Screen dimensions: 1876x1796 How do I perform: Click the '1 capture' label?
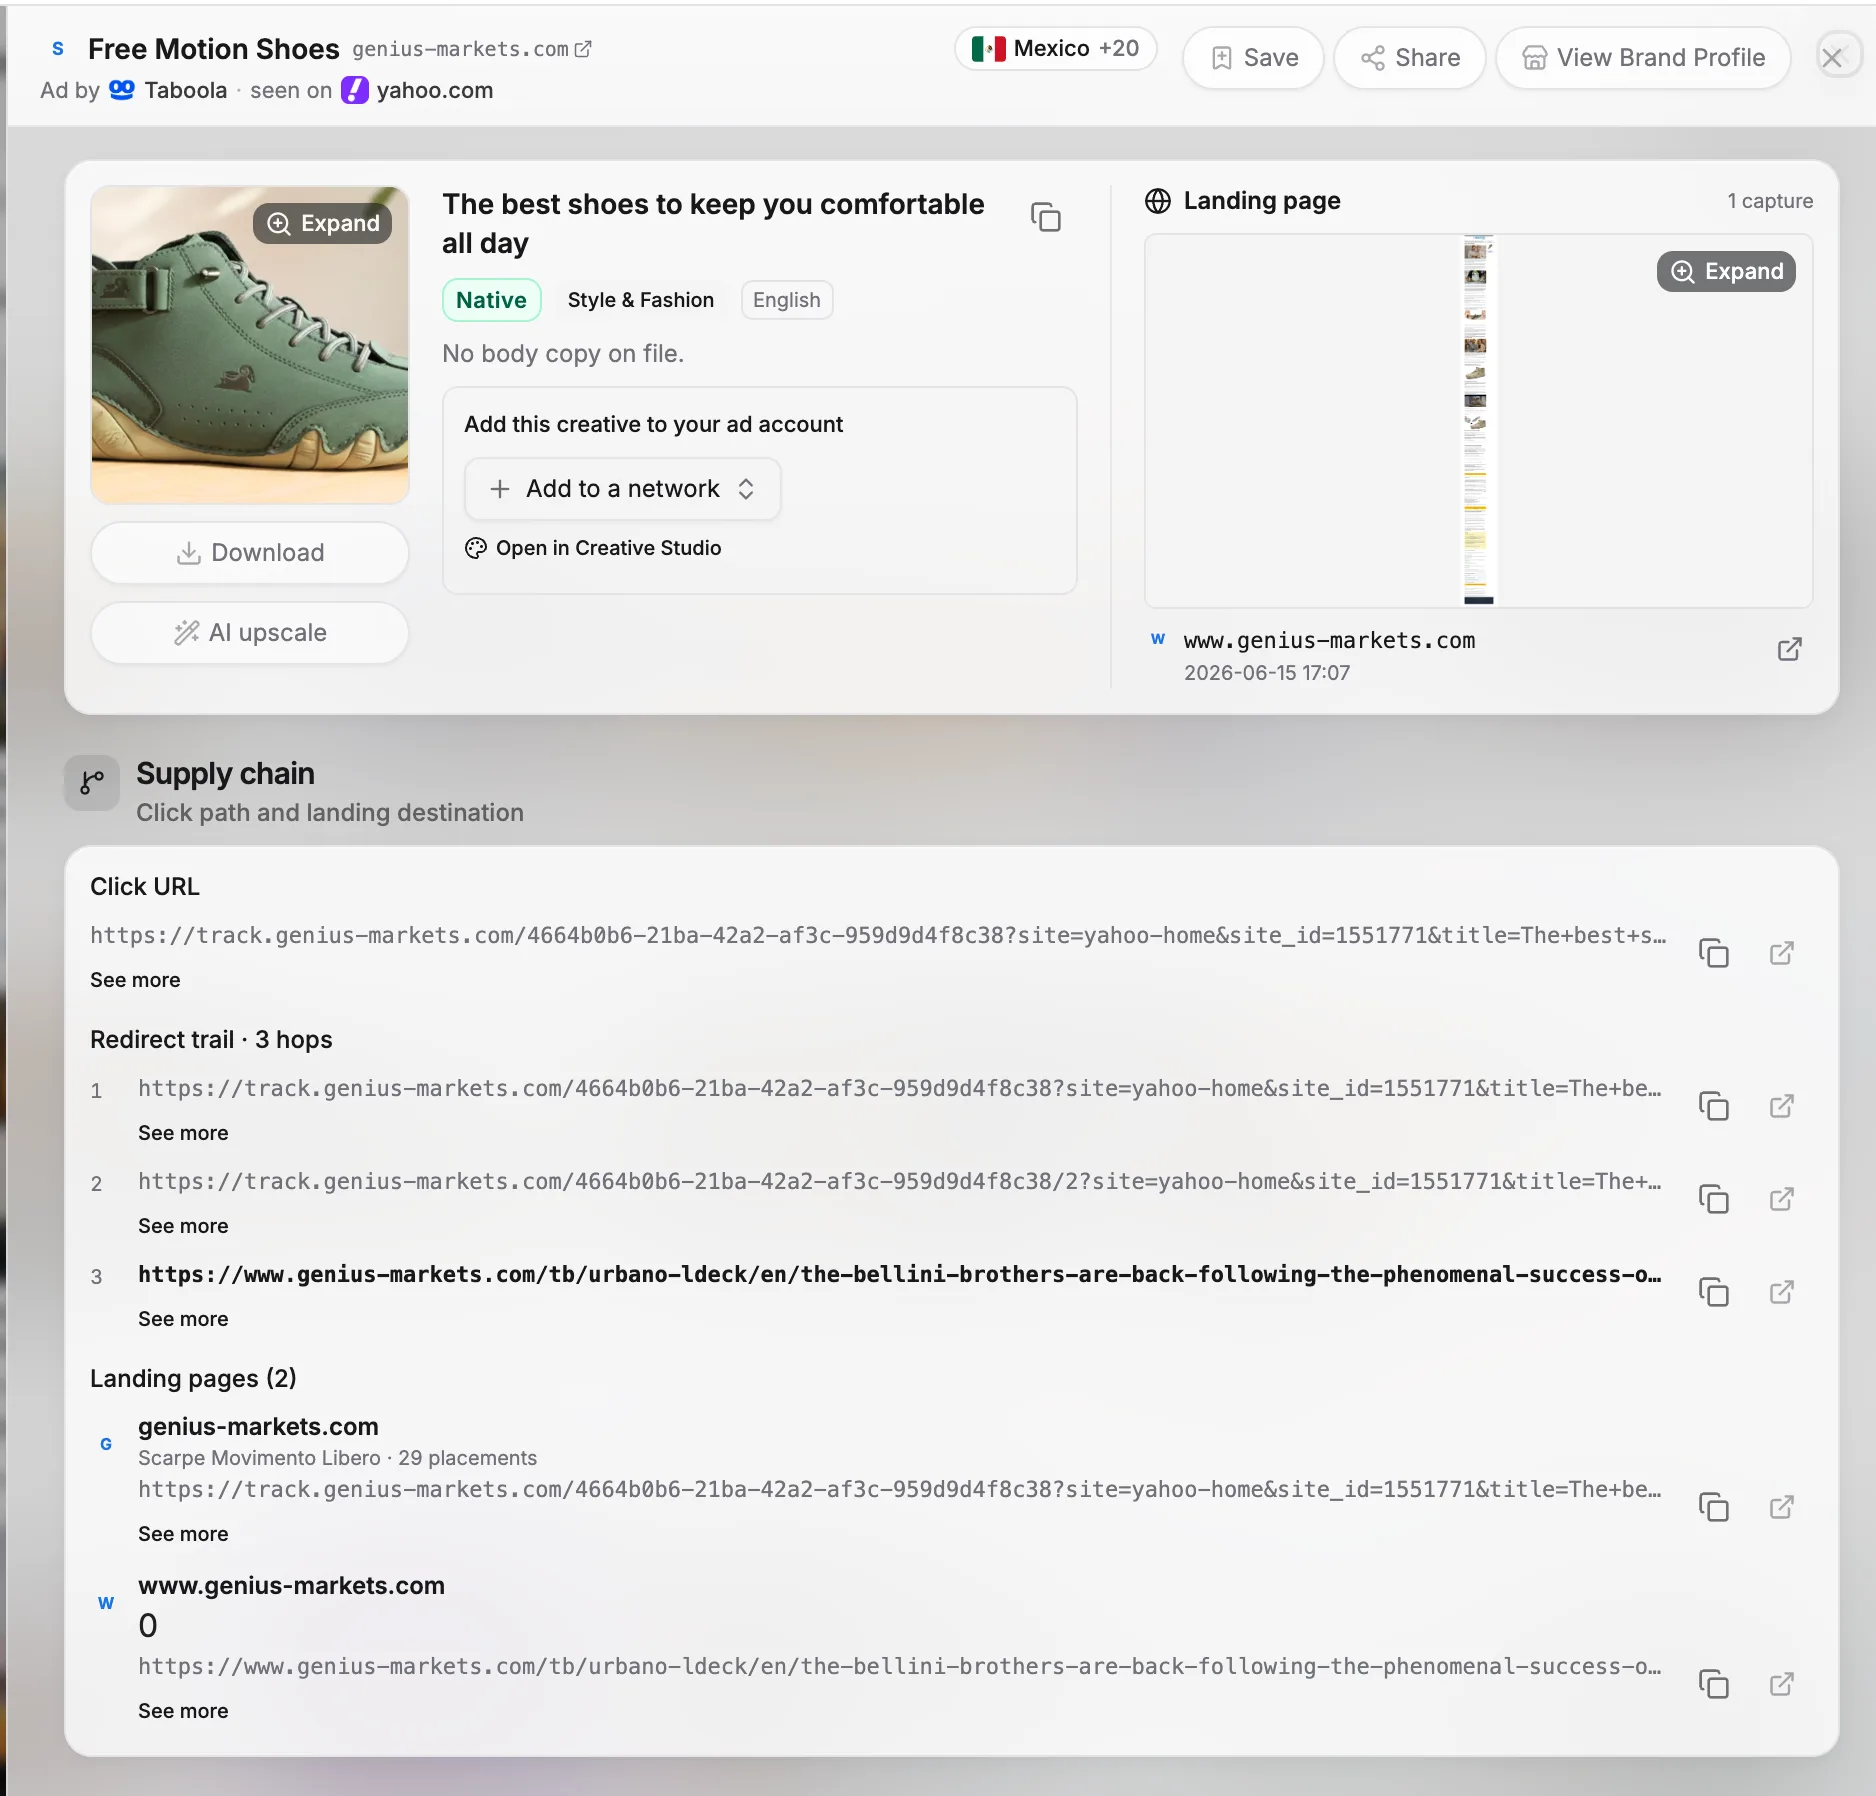tap(1770, 201)
